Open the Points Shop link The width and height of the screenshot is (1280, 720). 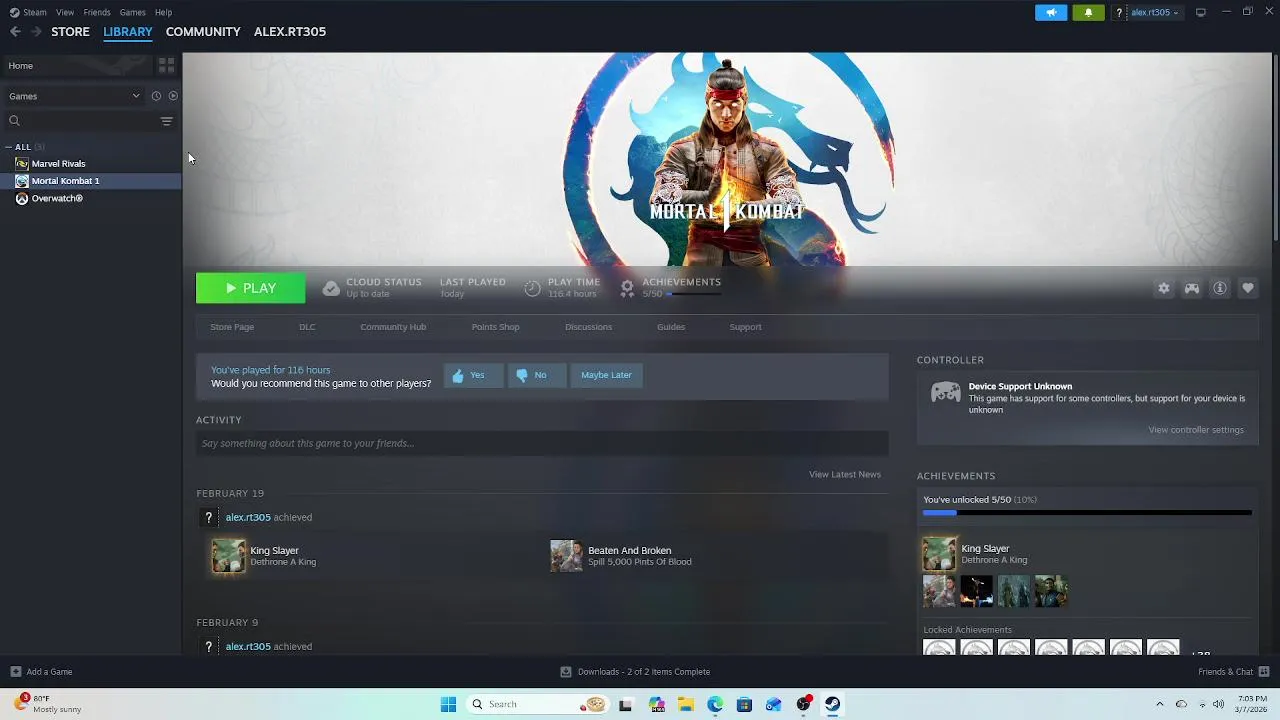(x=495, y=327)
